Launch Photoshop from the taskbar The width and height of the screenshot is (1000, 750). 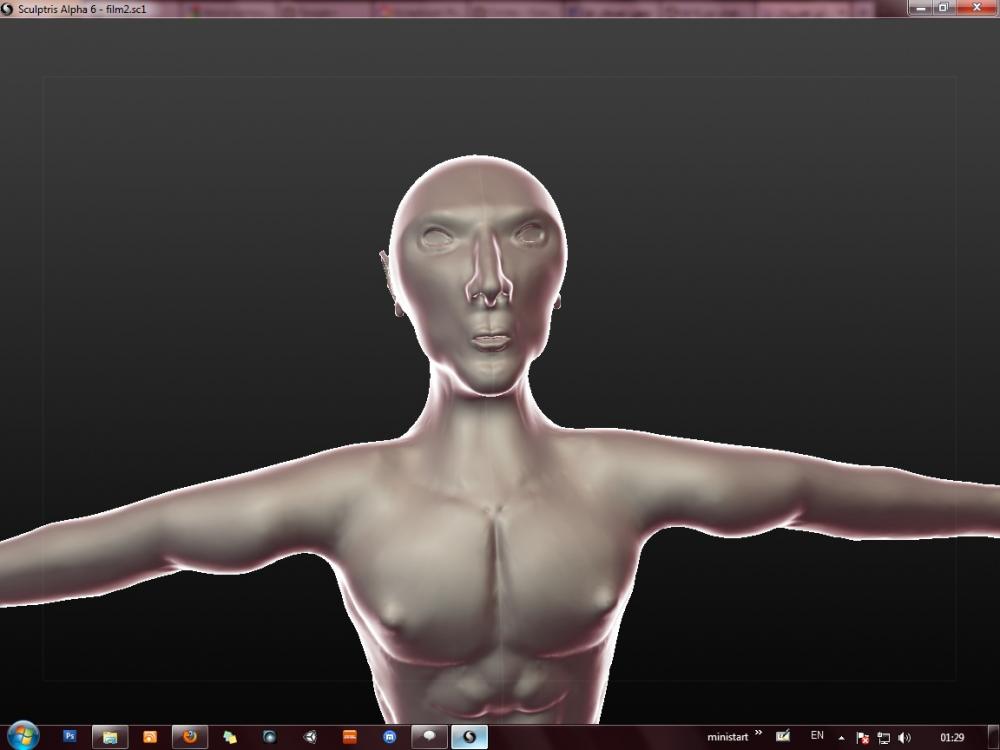tap(70, 737)
